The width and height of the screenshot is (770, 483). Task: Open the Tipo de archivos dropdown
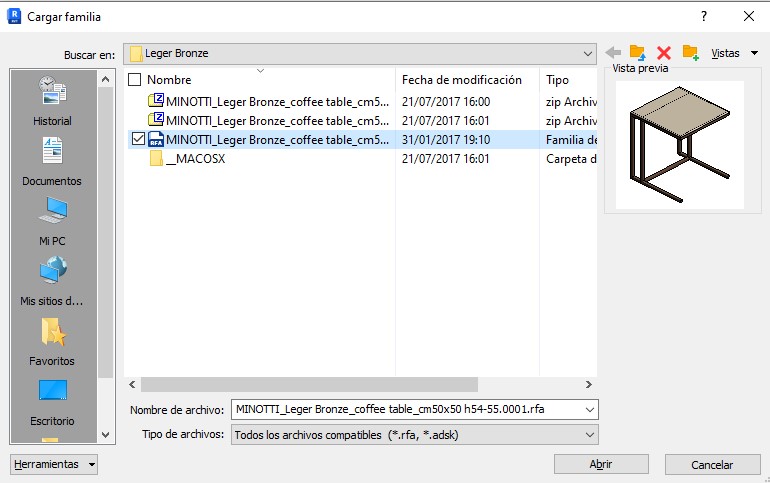tap(588, 435)
